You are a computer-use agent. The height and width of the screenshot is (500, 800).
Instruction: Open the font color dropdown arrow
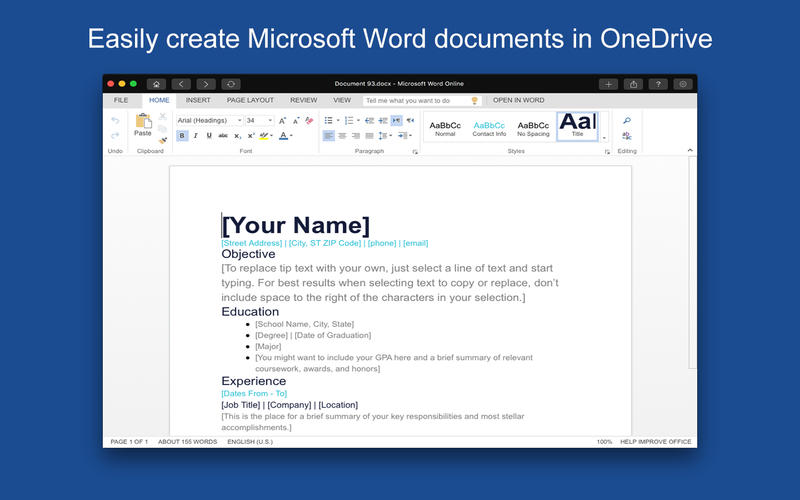[x=291, y=136]
